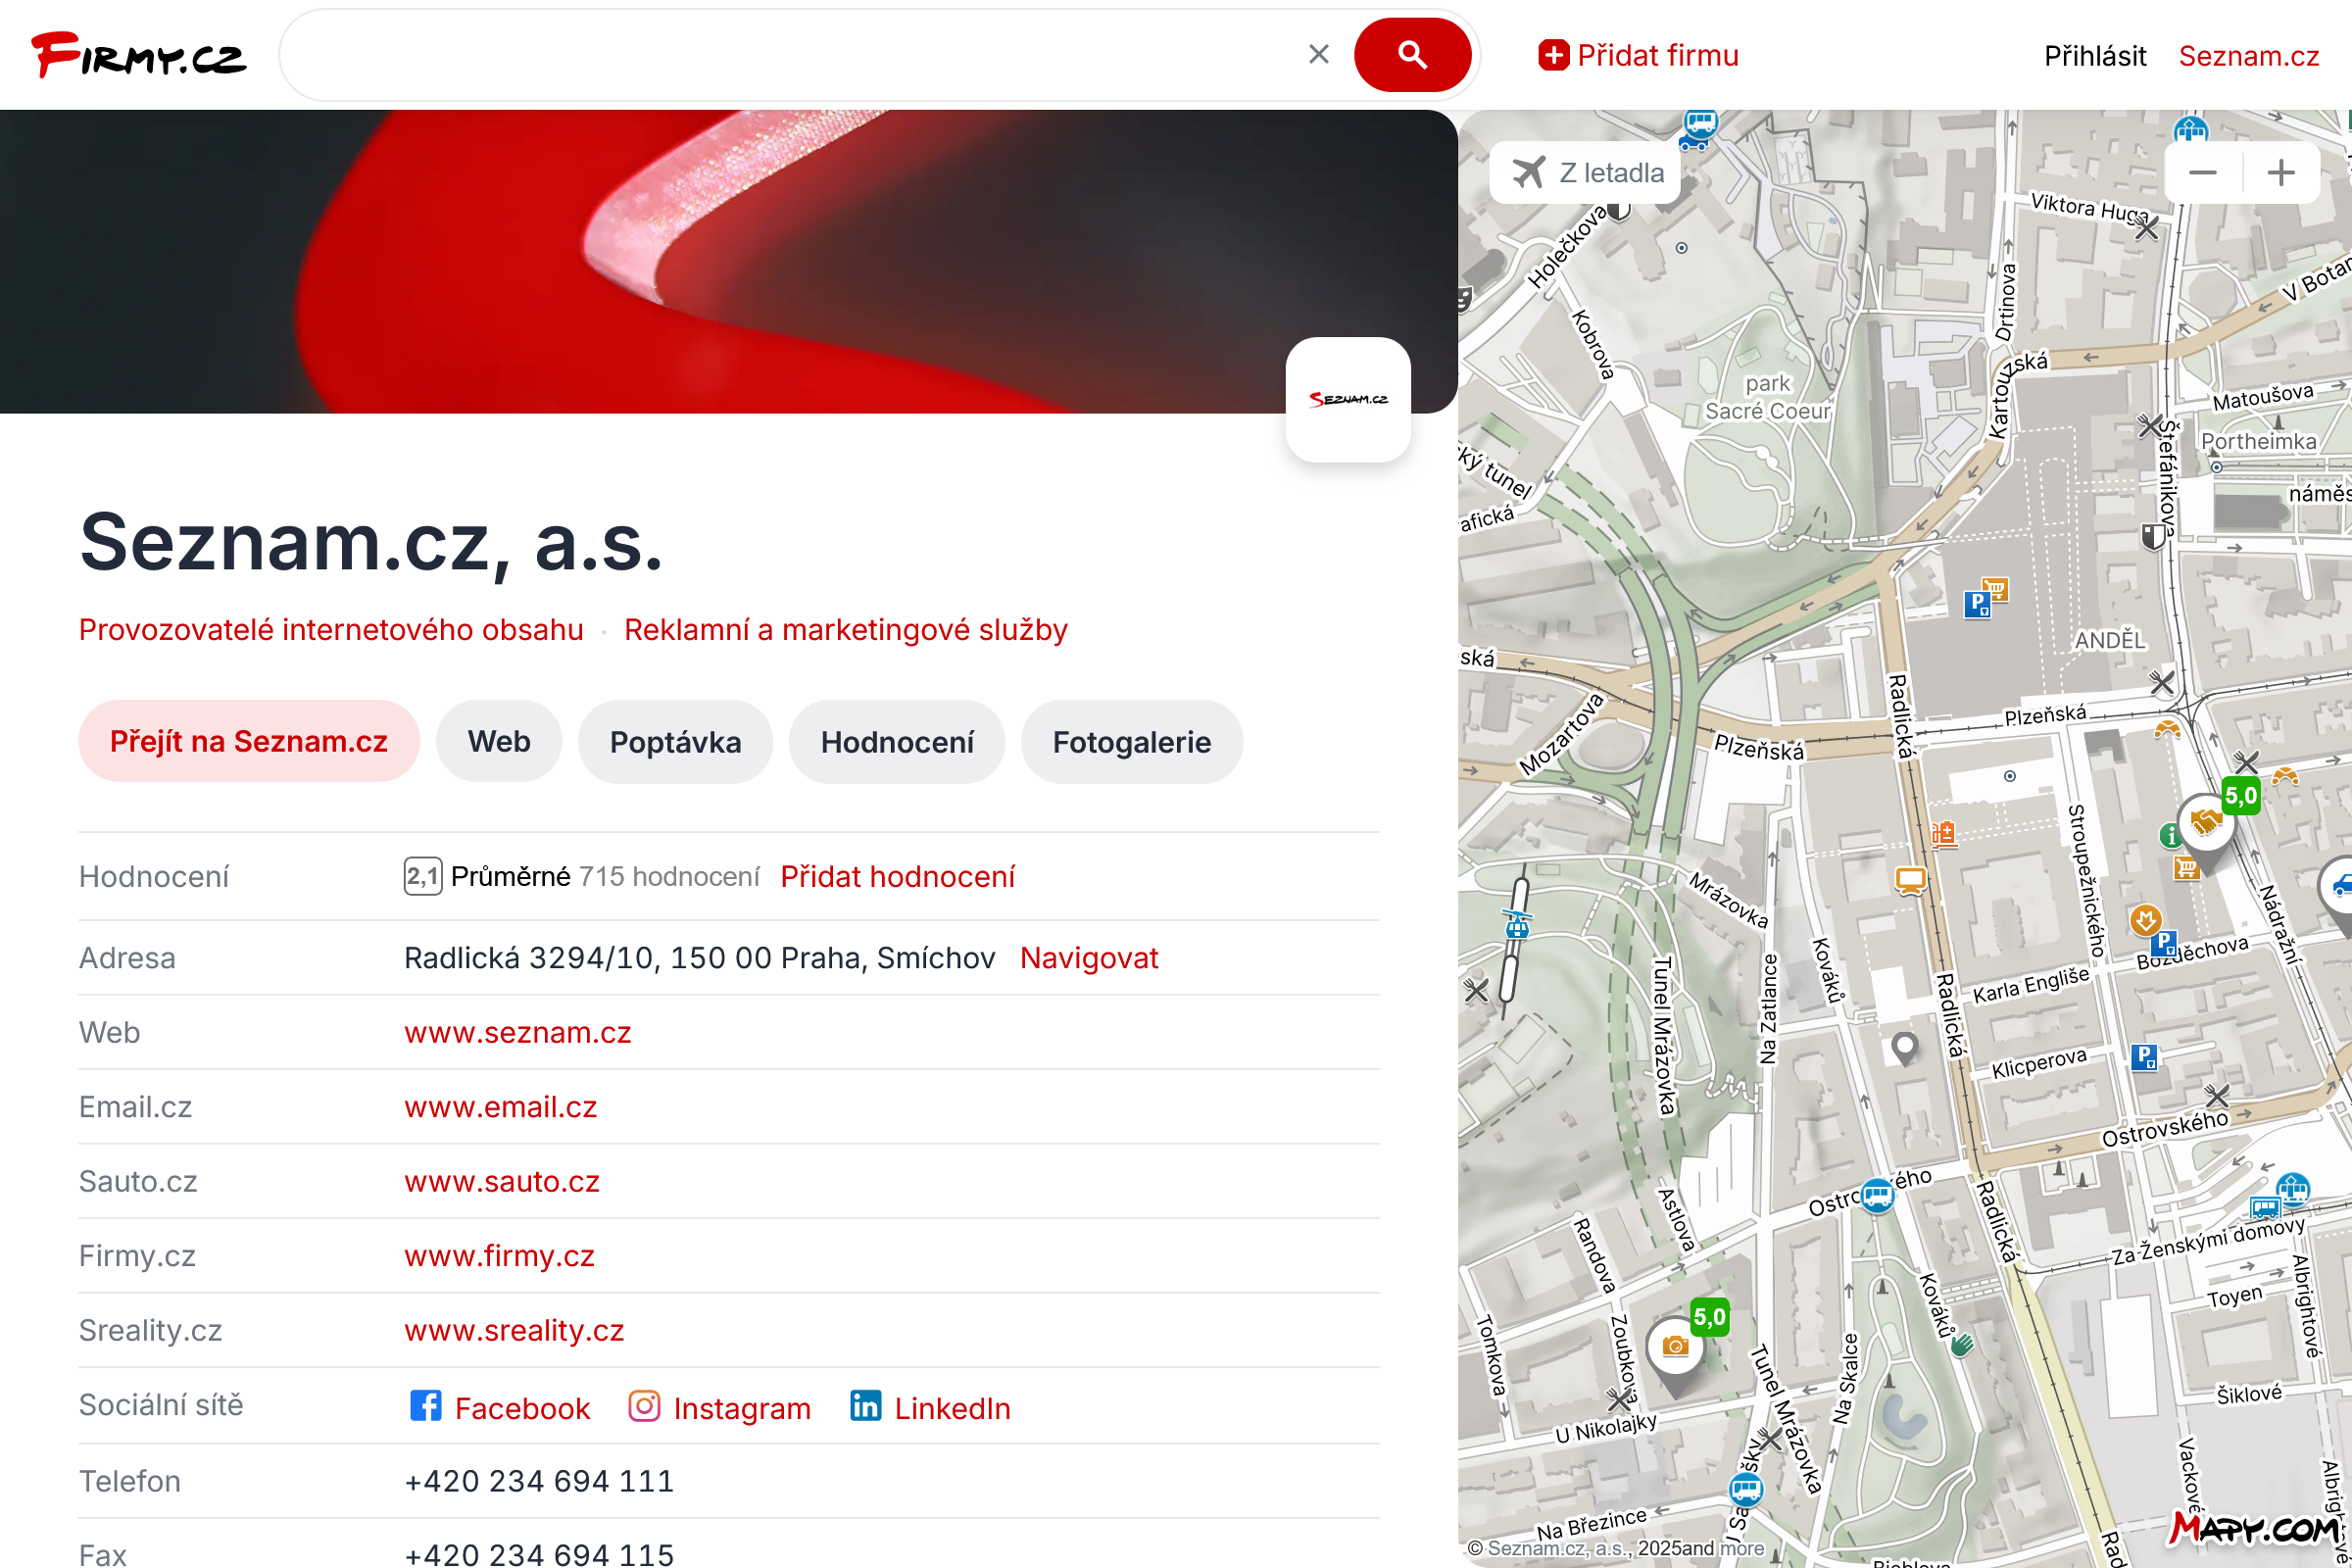Click the shopping cart icon near Anděl
Screen dimensions: 2352x1568
pos(1995,589)
